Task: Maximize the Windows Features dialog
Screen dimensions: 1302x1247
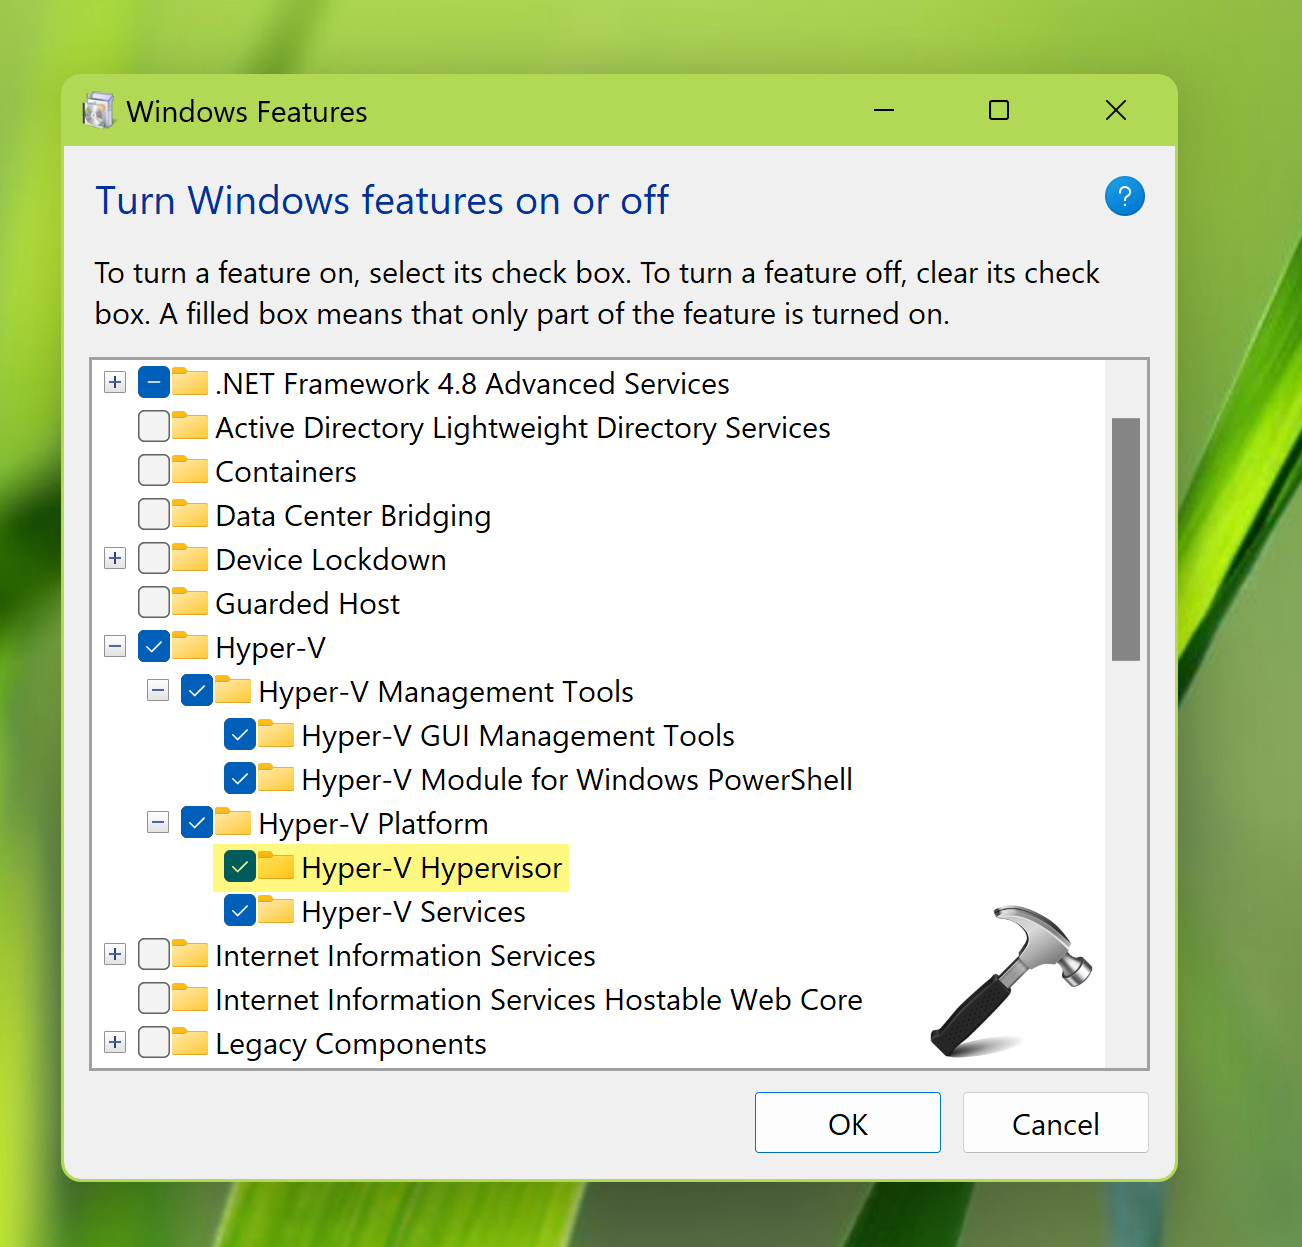Action: click(x=998, y=110)
